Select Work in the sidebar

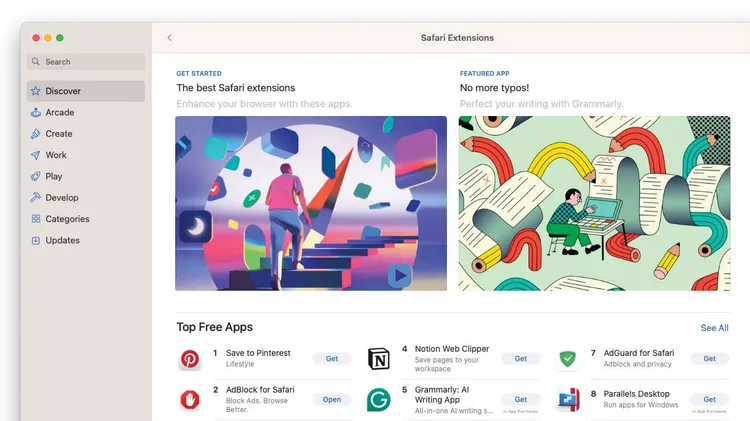coord(86,155)
